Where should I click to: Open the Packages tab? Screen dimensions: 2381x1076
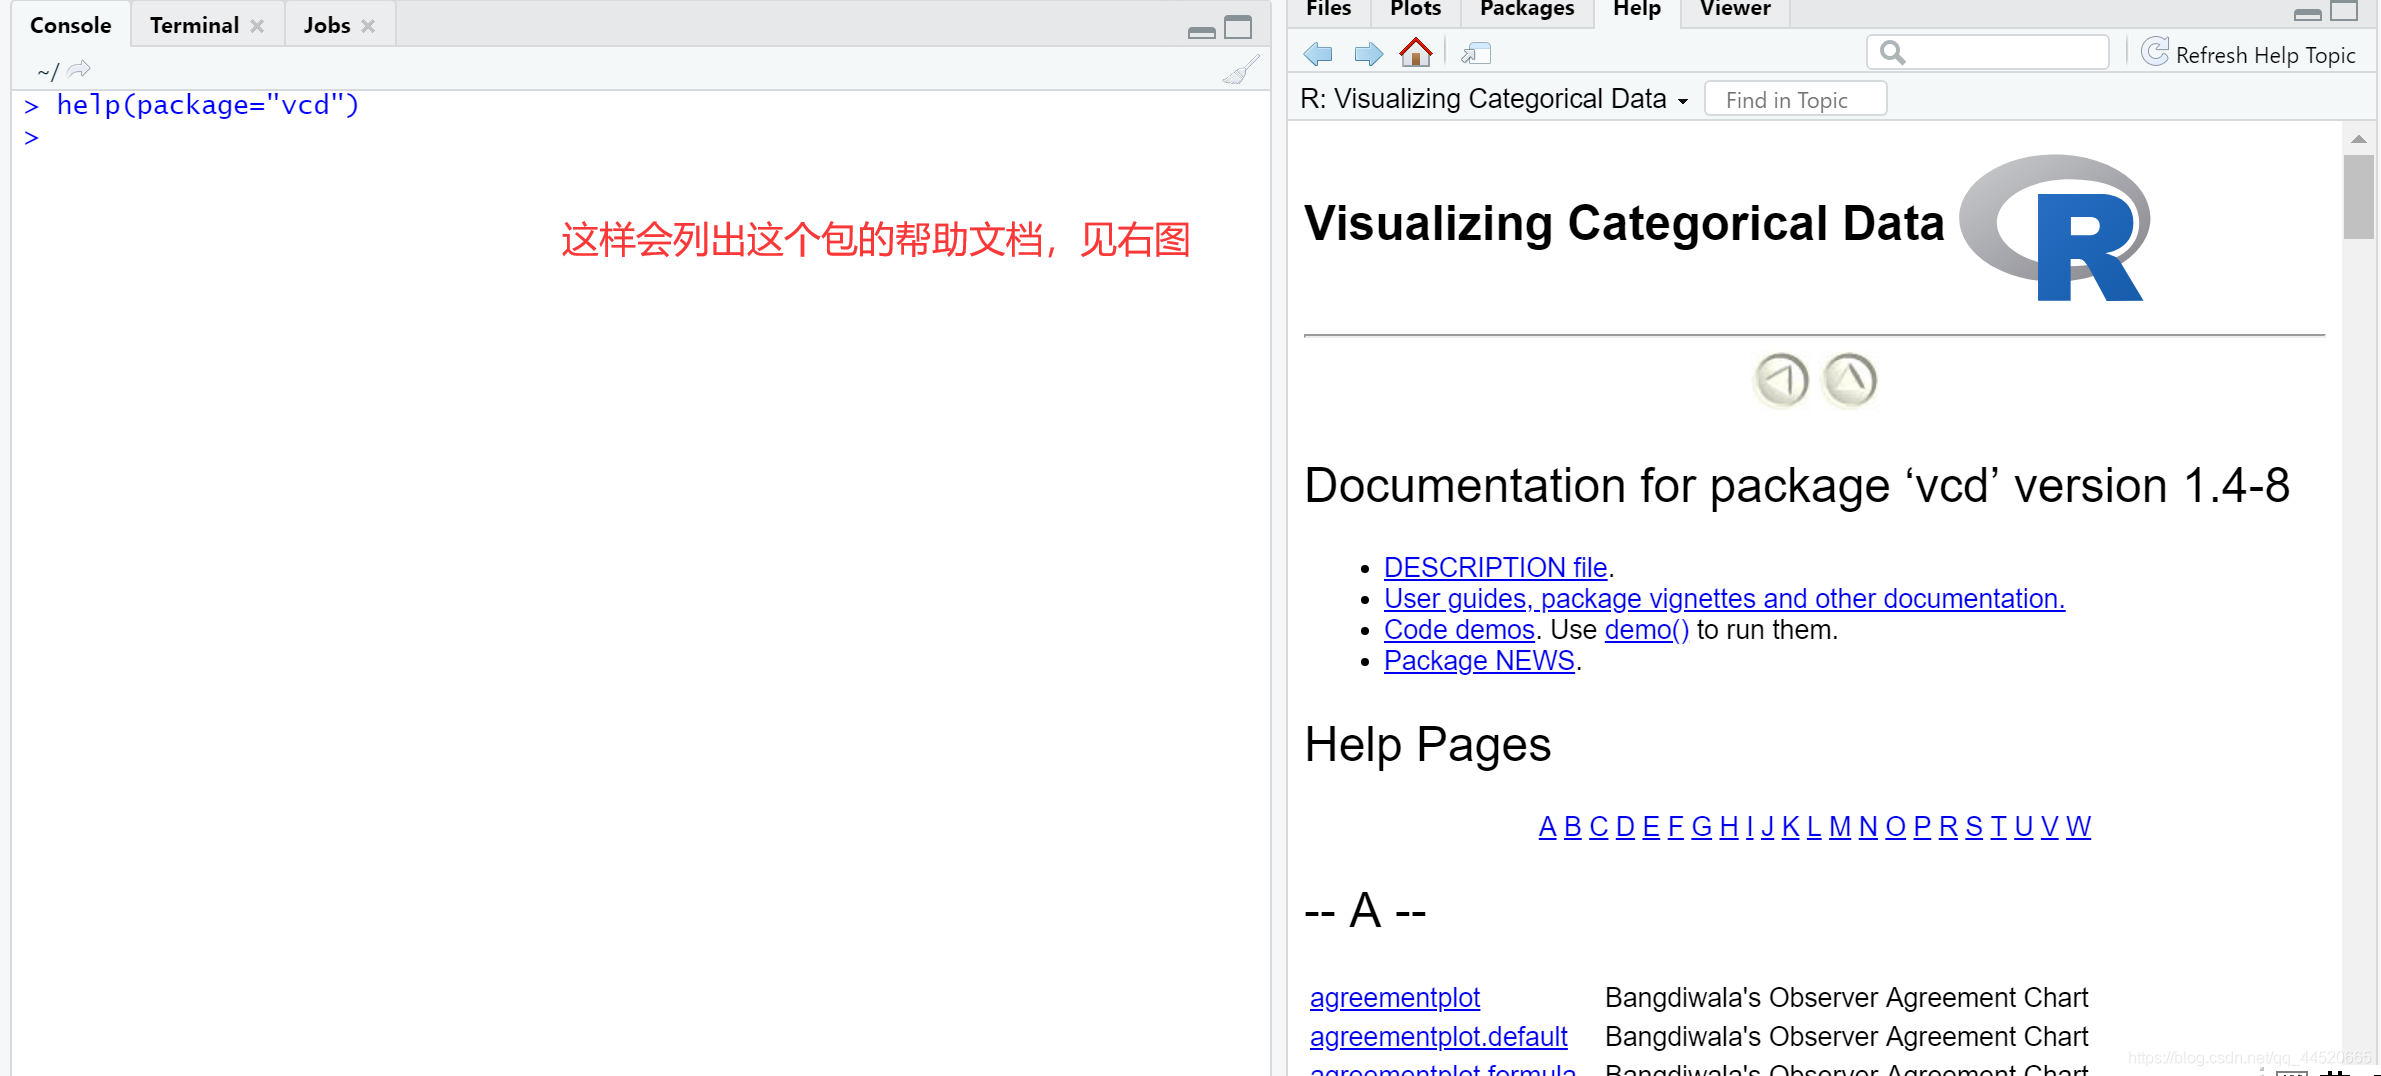[x=1527, y=10]
